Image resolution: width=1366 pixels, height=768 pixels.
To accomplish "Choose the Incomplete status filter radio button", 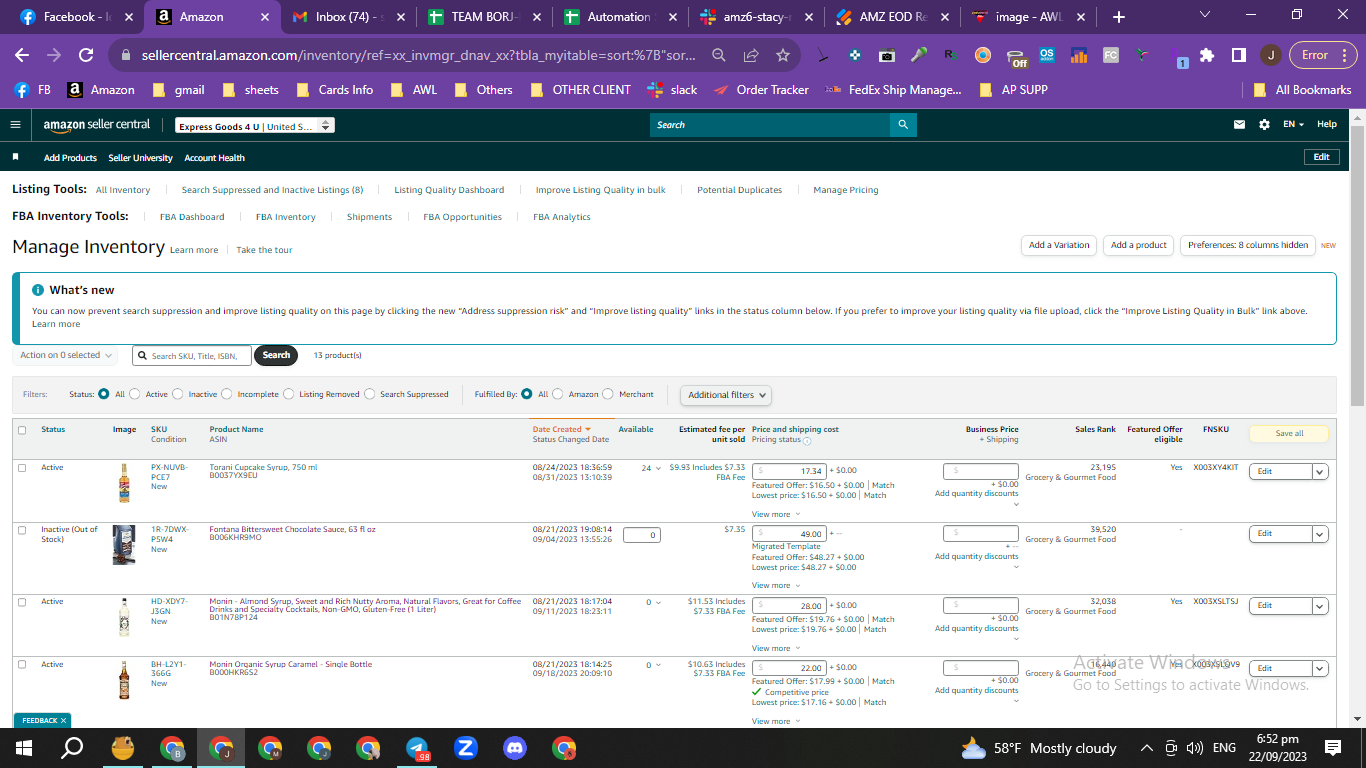I will (227, 394).
